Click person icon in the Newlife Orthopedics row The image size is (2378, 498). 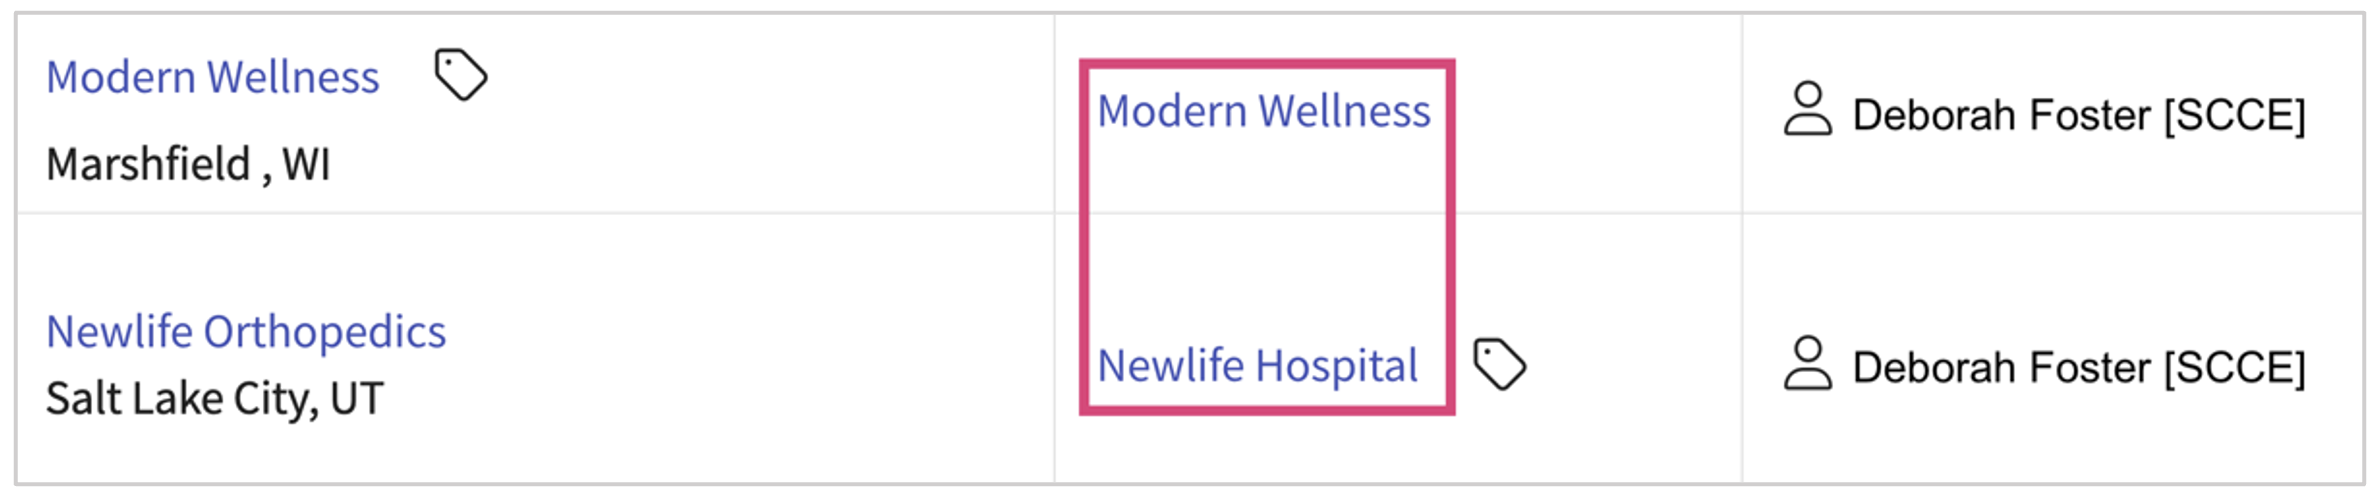point(1807,364)
